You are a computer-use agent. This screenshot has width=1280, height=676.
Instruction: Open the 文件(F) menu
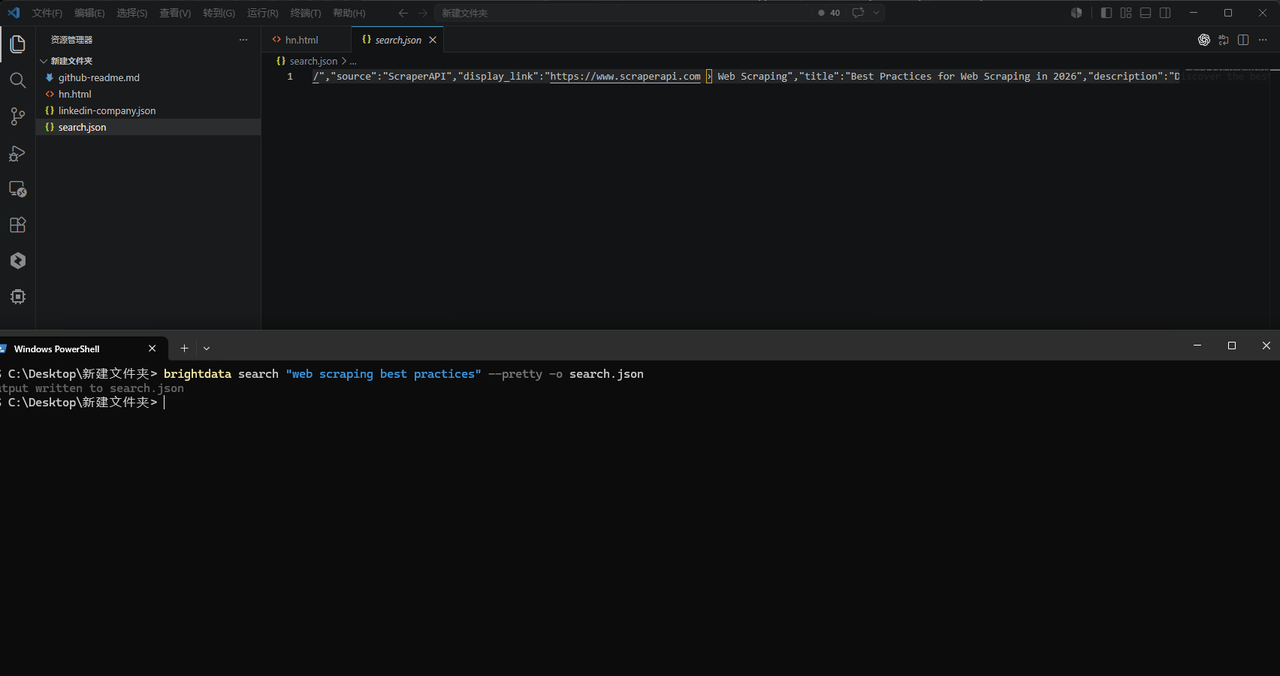[47, 13]
